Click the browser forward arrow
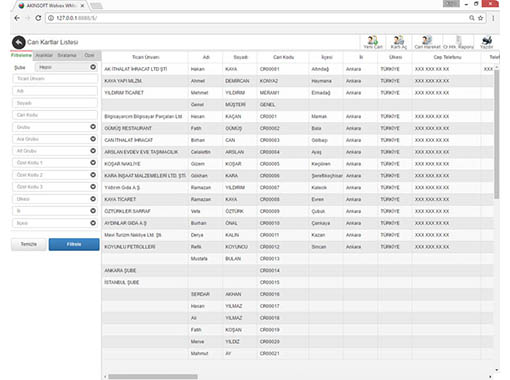510x380 pixels. (27, 18)
